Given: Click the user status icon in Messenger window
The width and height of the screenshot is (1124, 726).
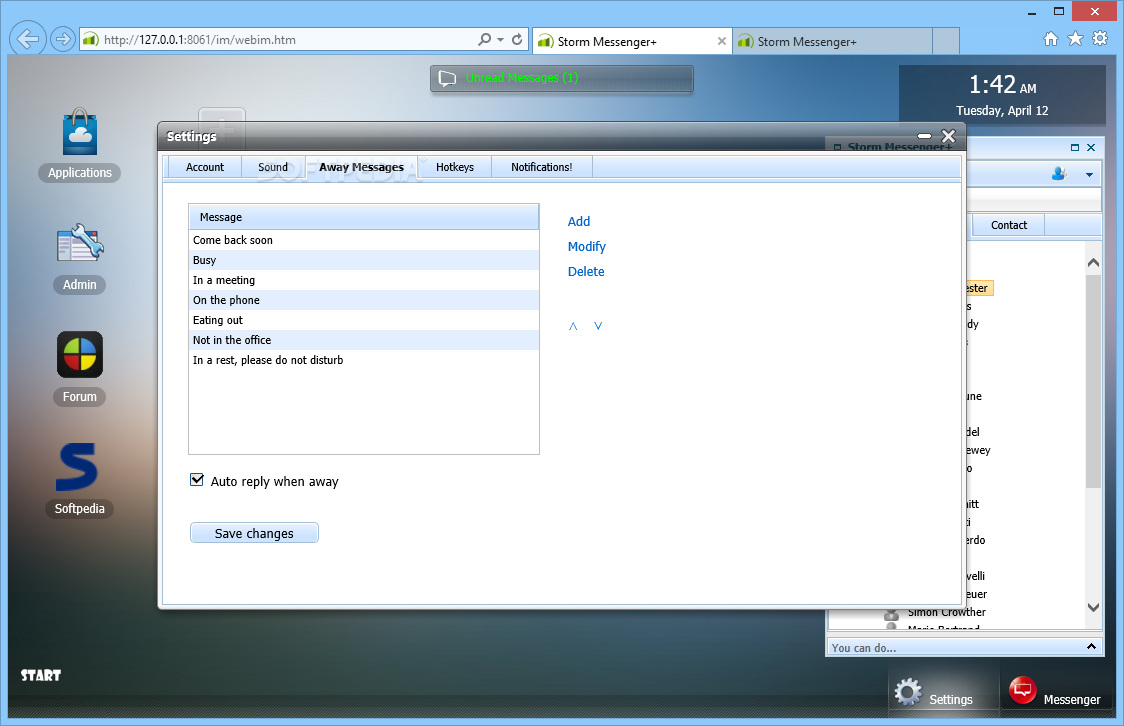Looking at the screenshot, I should click(1059, 173).
